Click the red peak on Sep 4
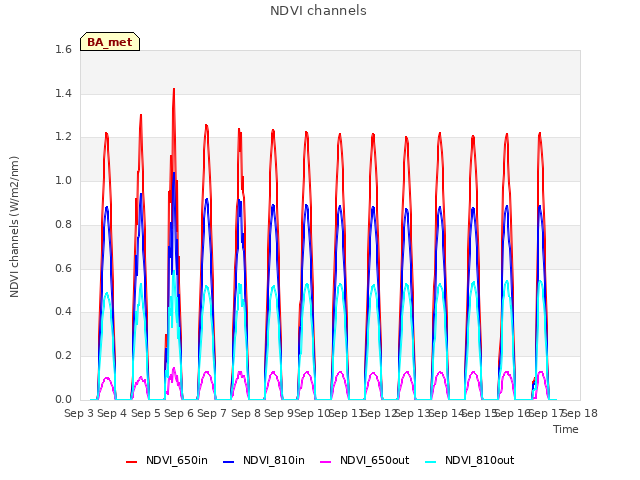 coord(141,116)
